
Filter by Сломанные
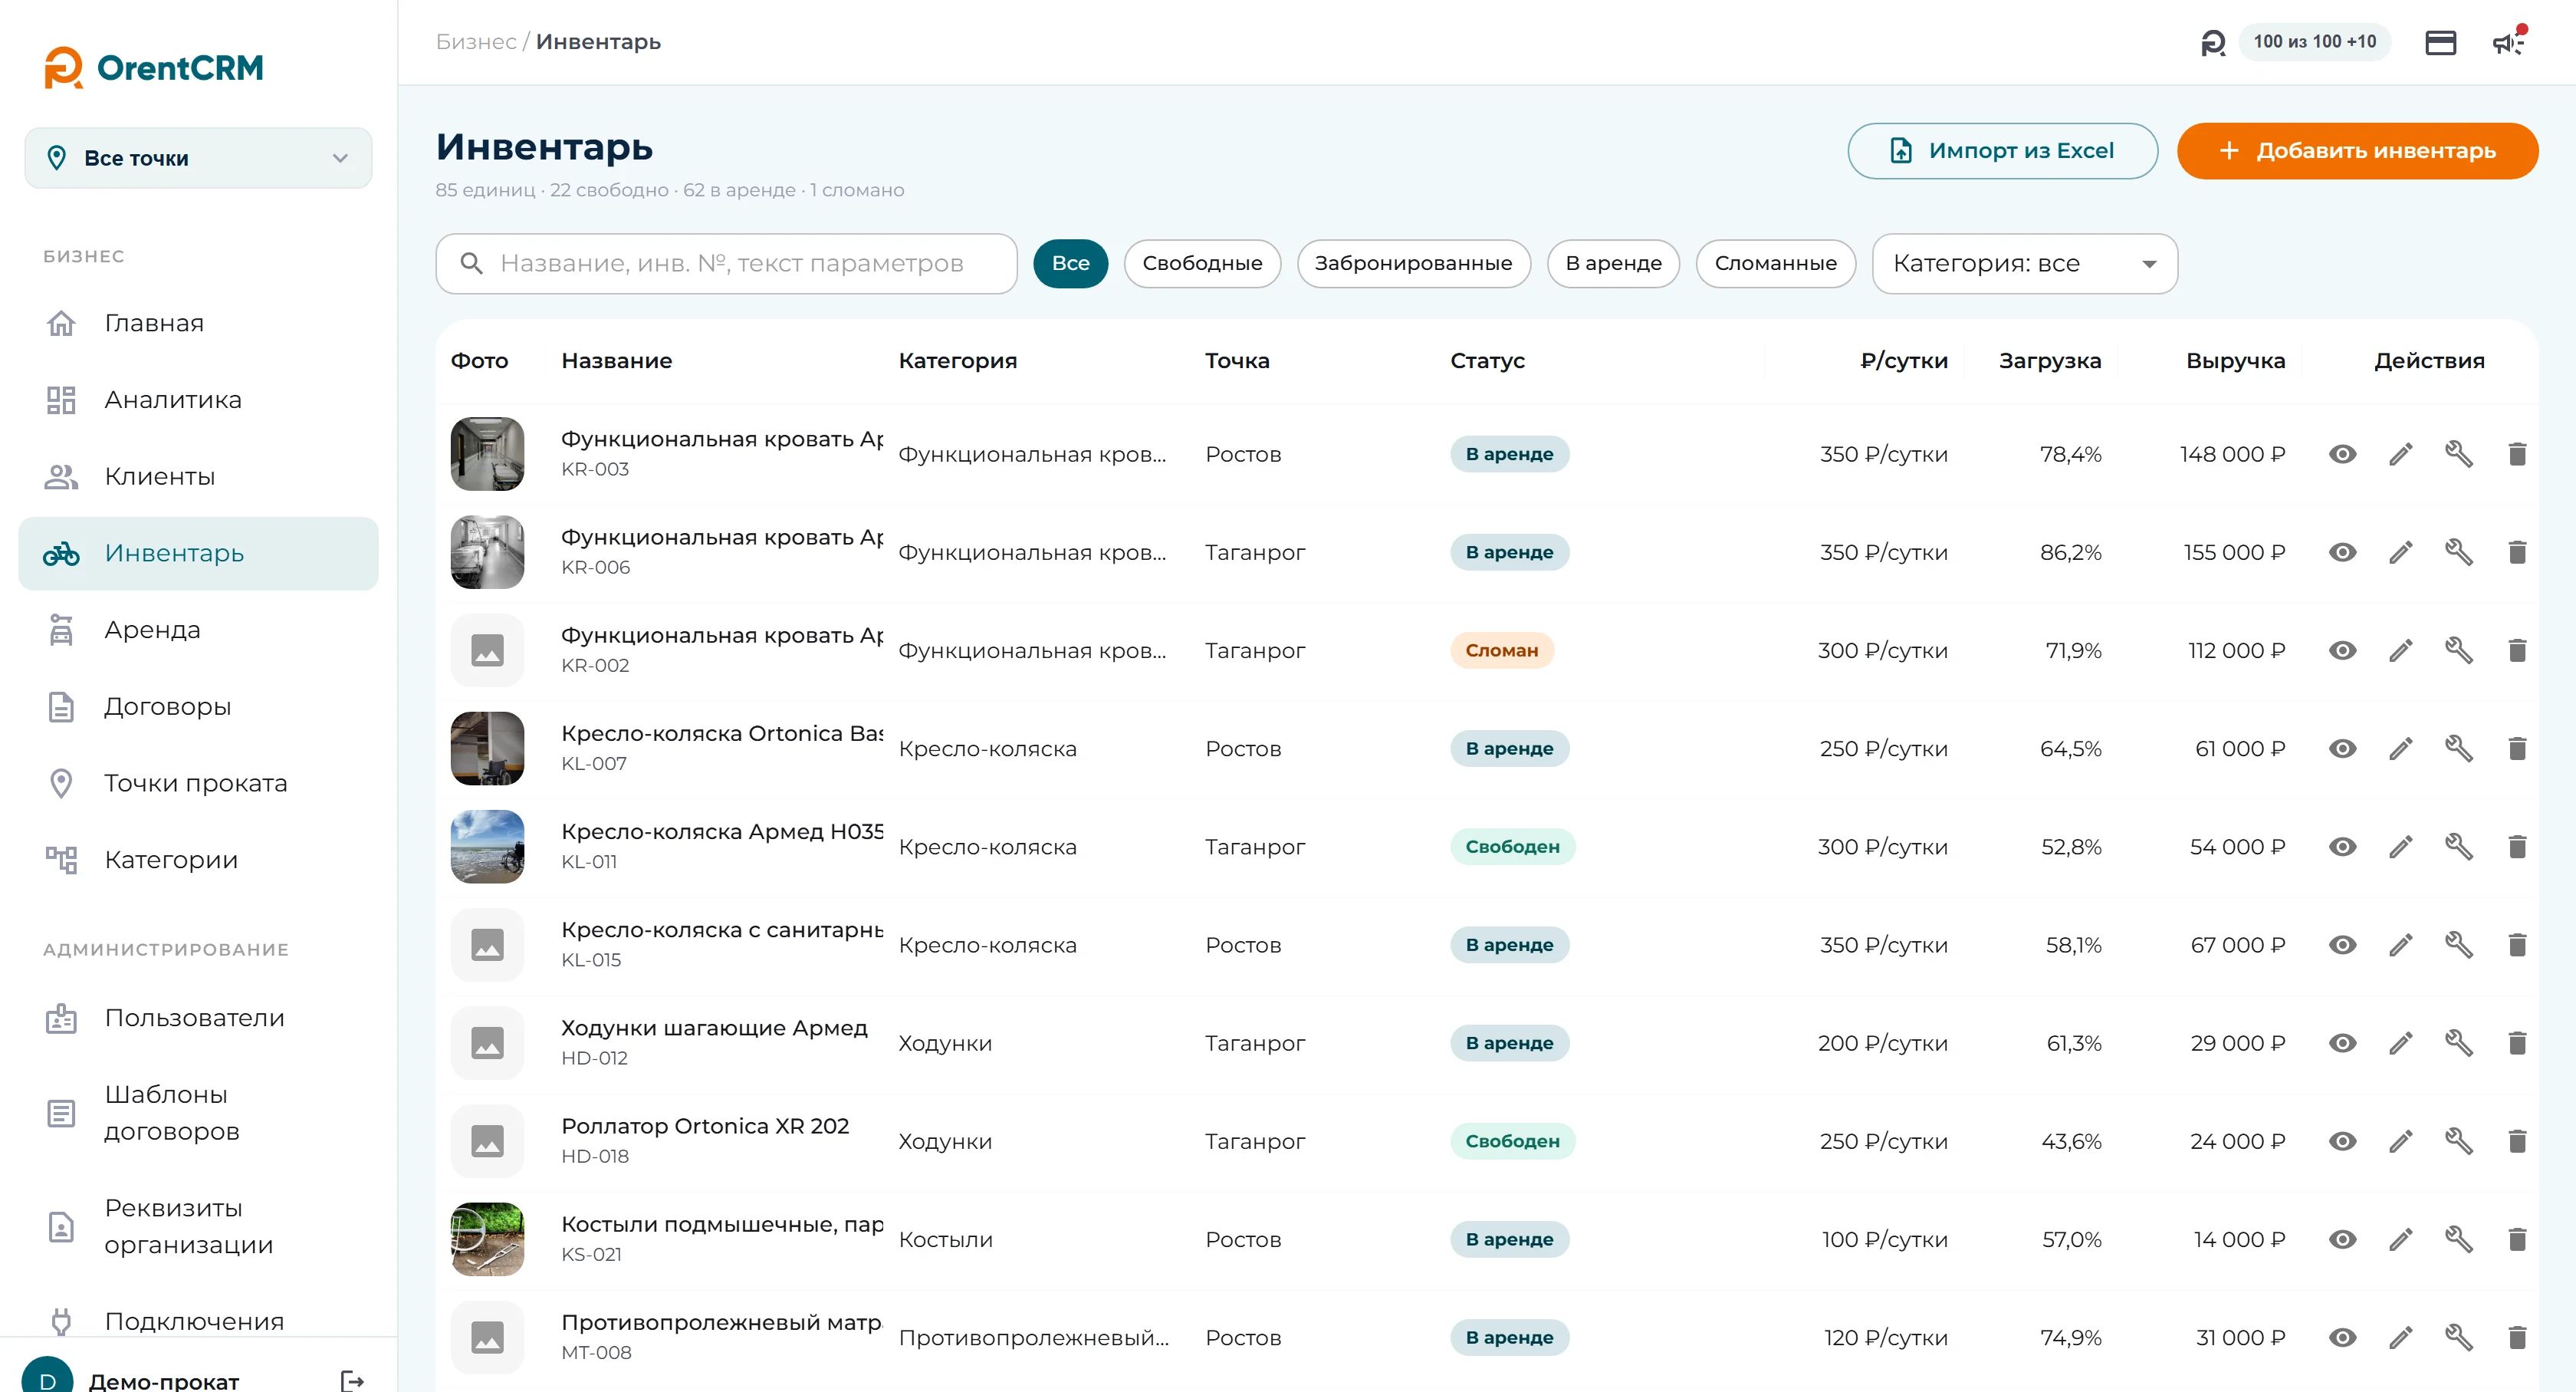point(1775,263)
